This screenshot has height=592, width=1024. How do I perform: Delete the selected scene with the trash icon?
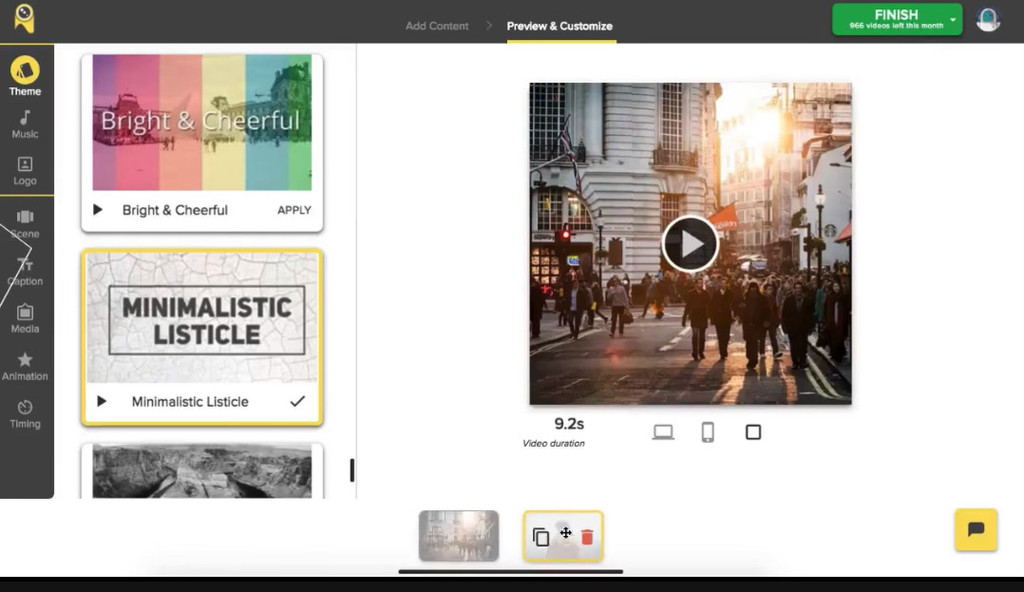click(x=586, y=536)
